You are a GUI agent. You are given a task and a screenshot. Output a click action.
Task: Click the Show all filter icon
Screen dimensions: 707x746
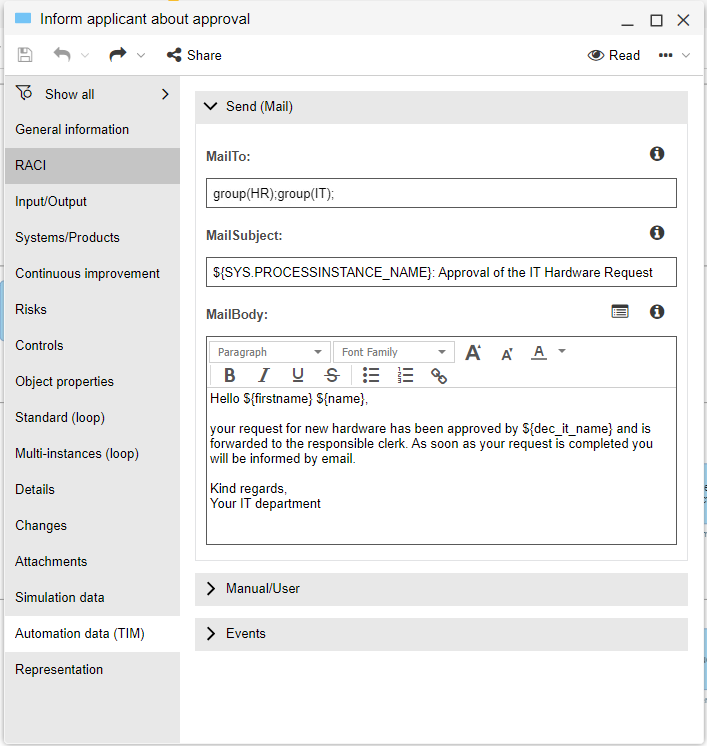pos(24,93)
